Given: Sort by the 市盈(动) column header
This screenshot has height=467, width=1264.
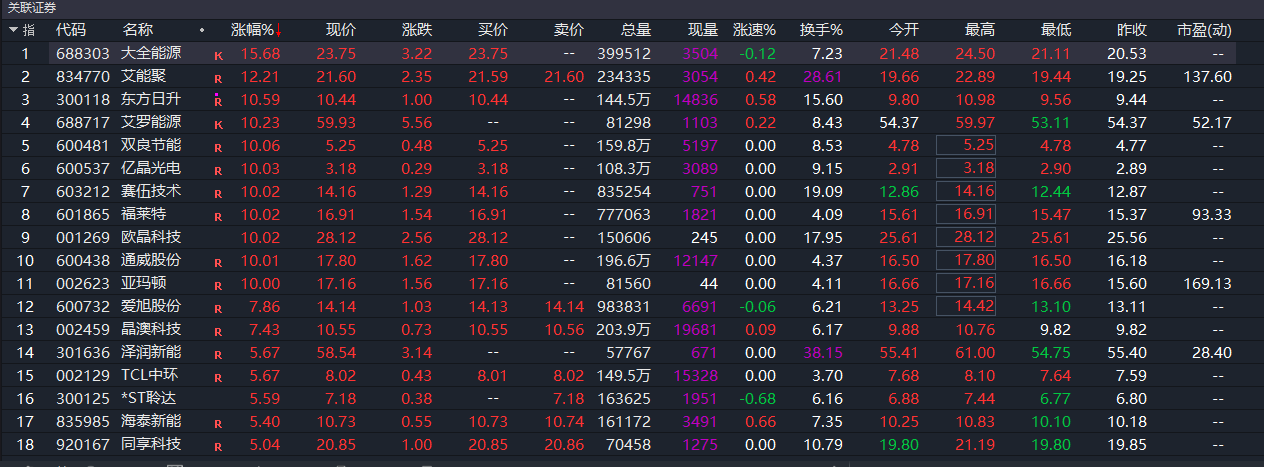Looking at the screenshot, I should click(x=1204, y=30).
